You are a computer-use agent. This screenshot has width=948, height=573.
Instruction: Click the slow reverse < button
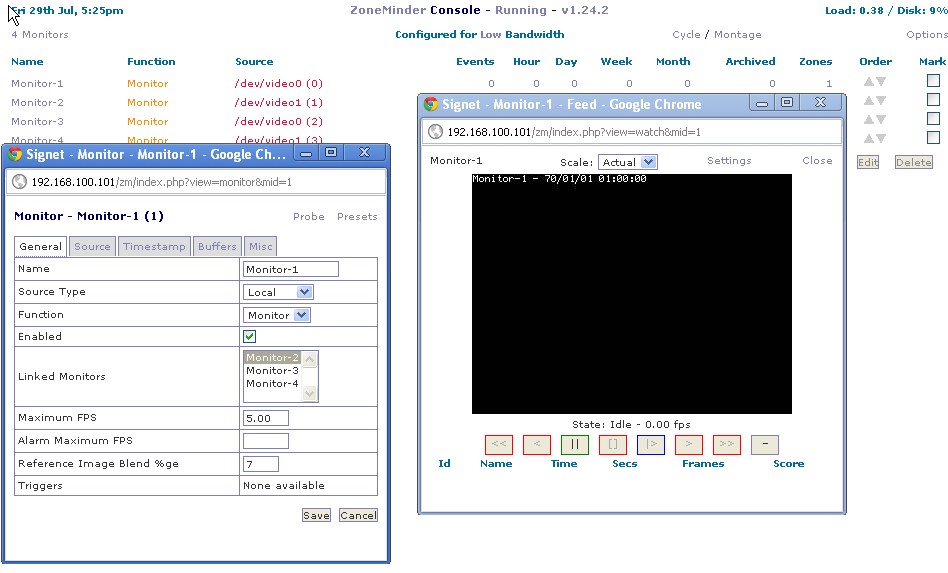537,444
